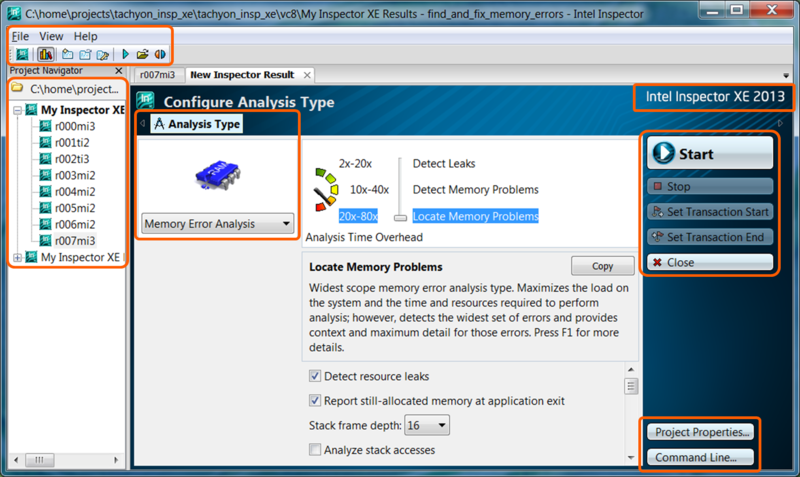Viewport: 800px width, 477px height.
Task: Select the r003mi2 result in navigator
Action: (75, 175)
